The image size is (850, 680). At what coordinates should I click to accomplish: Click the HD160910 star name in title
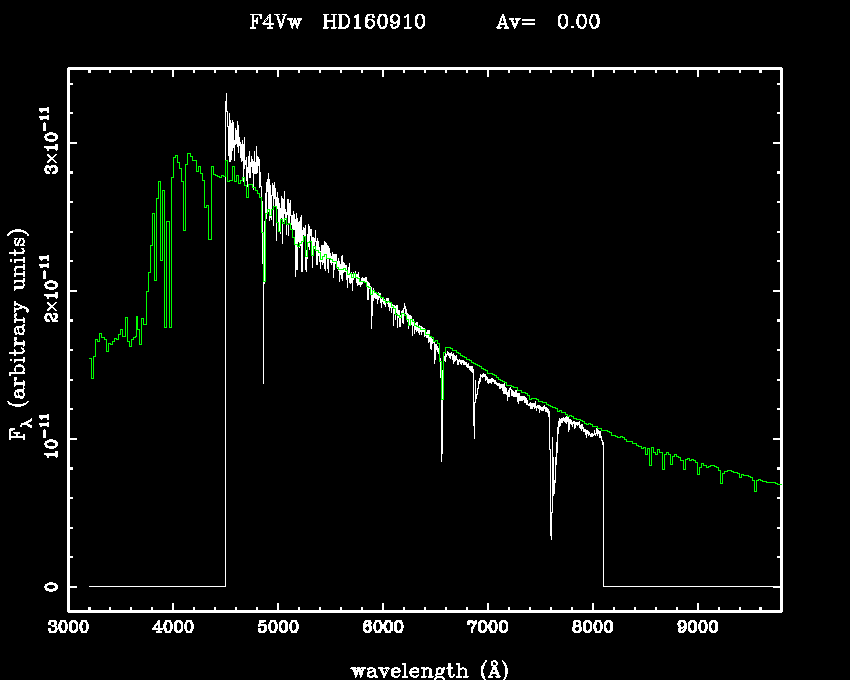tap(374, 22)
